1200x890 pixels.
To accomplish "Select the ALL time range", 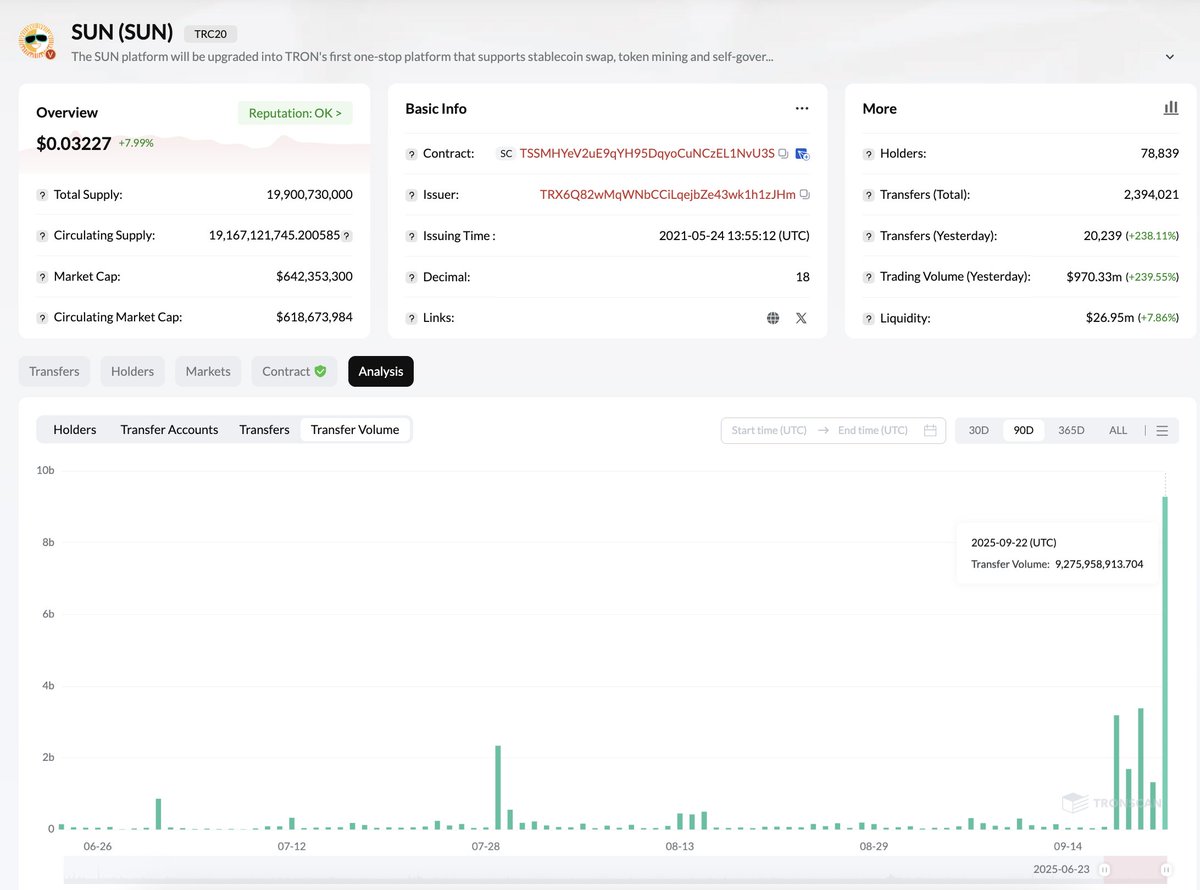I will pos(1118,430).
